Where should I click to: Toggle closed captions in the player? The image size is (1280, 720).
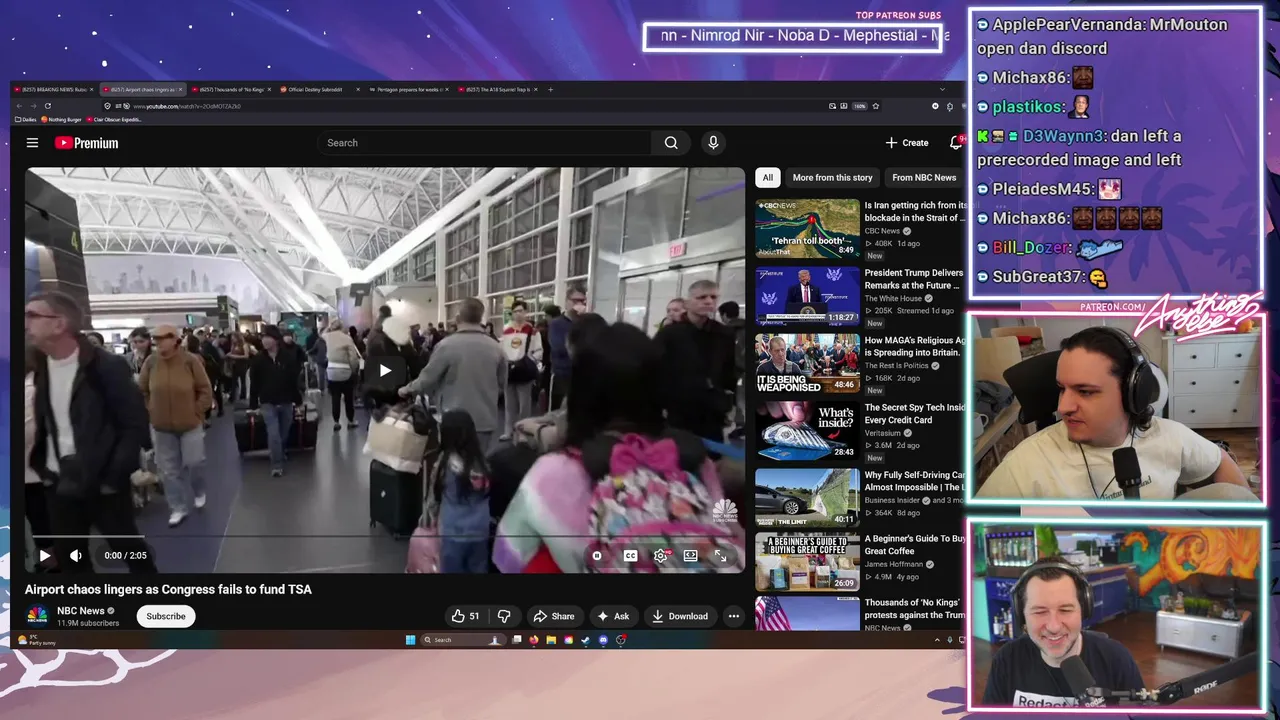pyautogui.click(x=630, y=556)
